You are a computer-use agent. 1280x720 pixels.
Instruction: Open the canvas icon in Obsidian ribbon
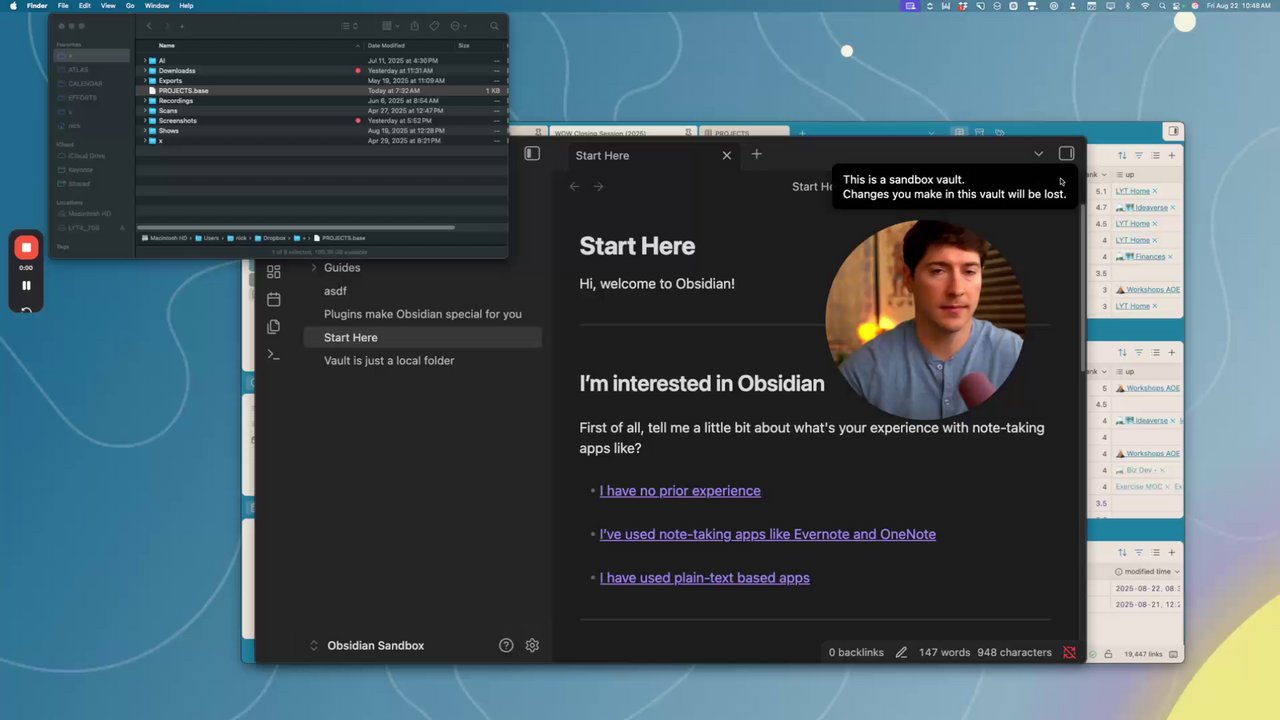[x=274, y=272]
